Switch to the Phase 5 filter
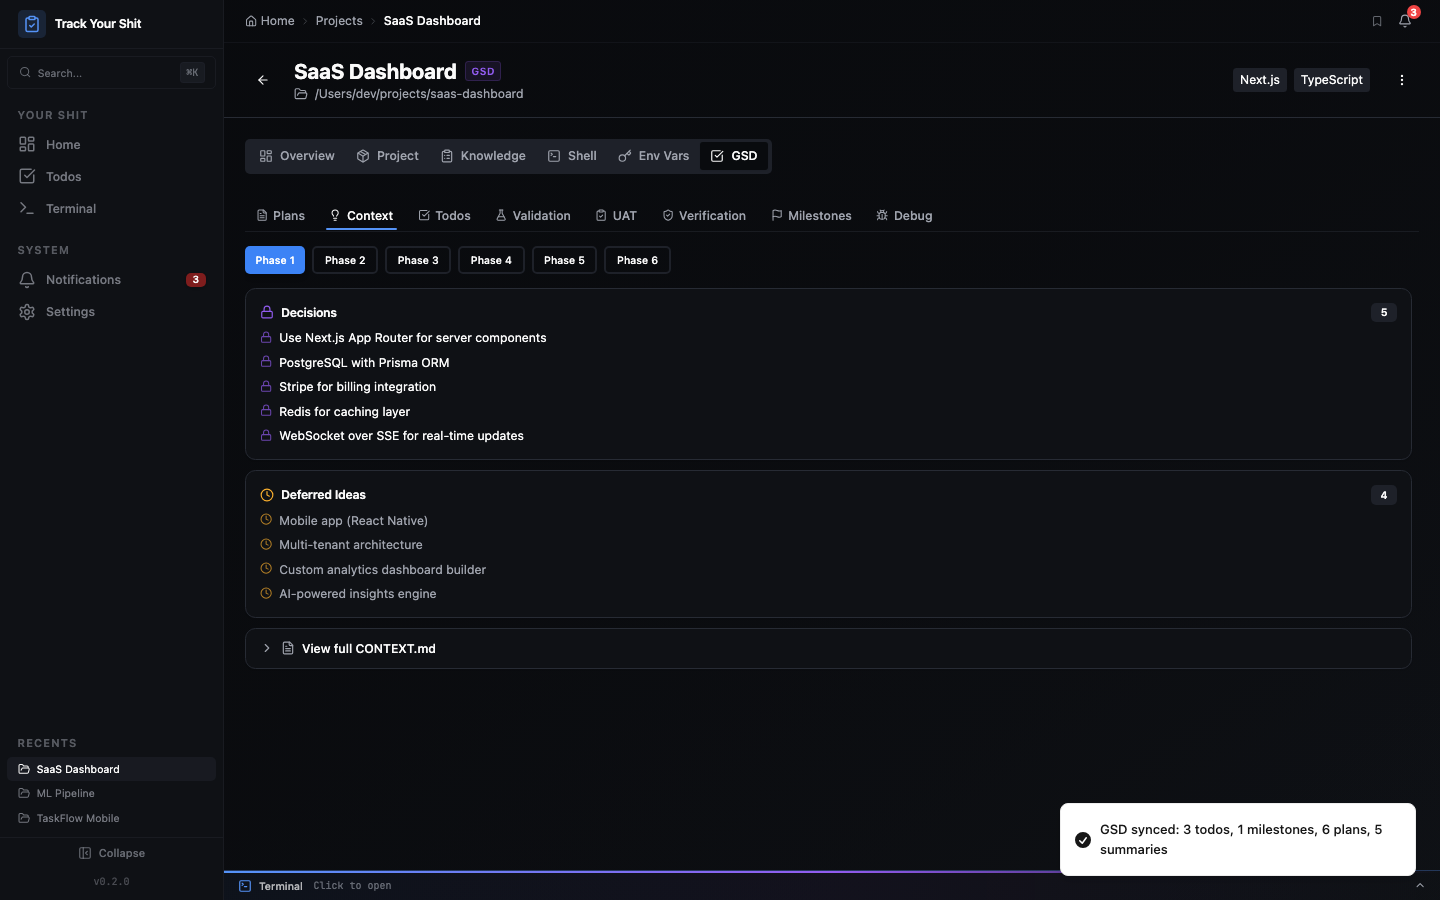Screen dimensions: 1440x900 [564, 260]
